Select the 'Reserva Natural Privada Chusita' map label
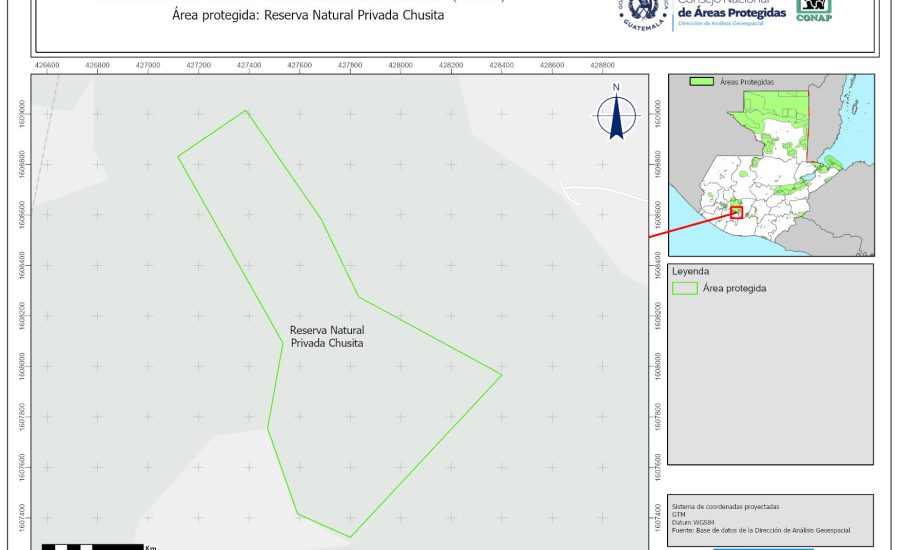The width and height of the screenshot is (900, 550). [x=327, y=336]
